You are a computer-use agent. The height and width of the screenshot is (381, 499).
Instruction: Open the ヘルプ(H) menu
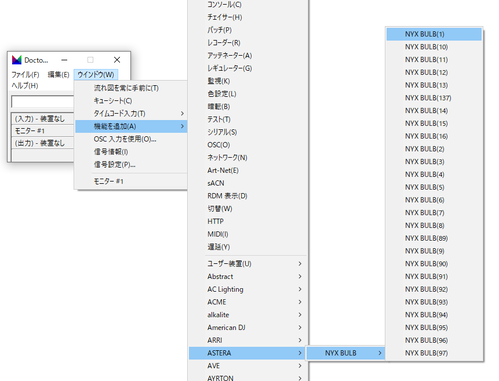25,86
